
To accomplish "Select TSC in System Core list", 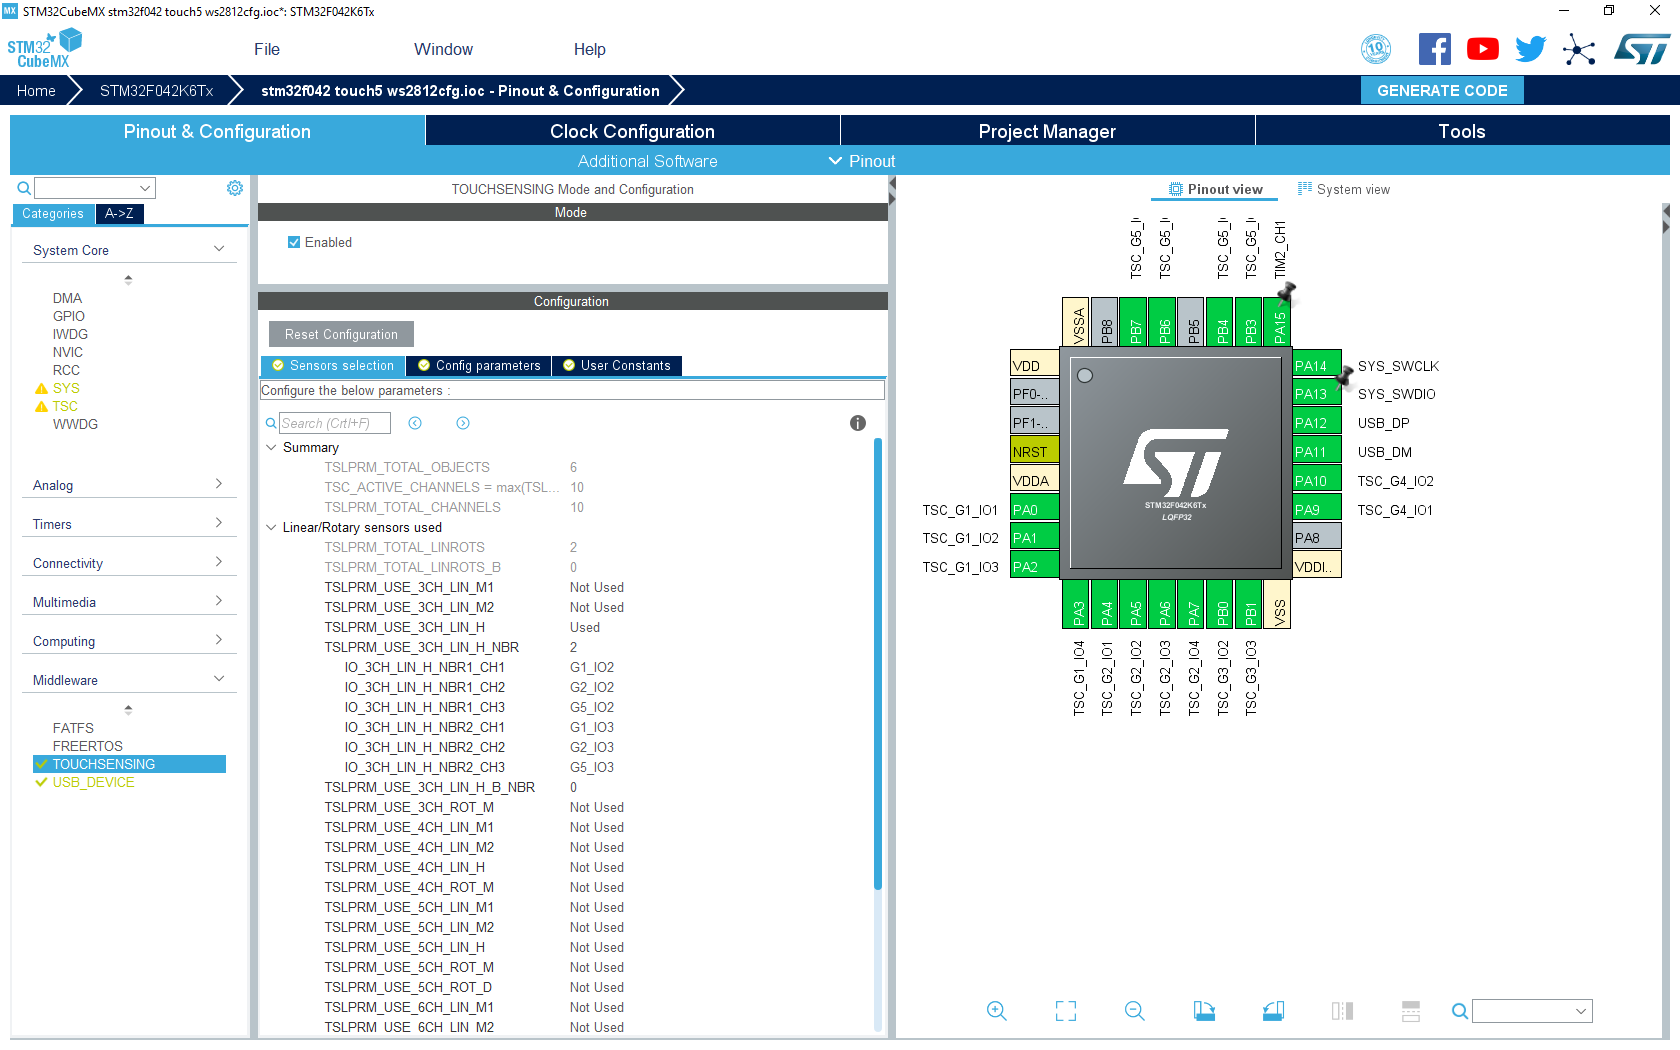I will (x=65, y=406).
